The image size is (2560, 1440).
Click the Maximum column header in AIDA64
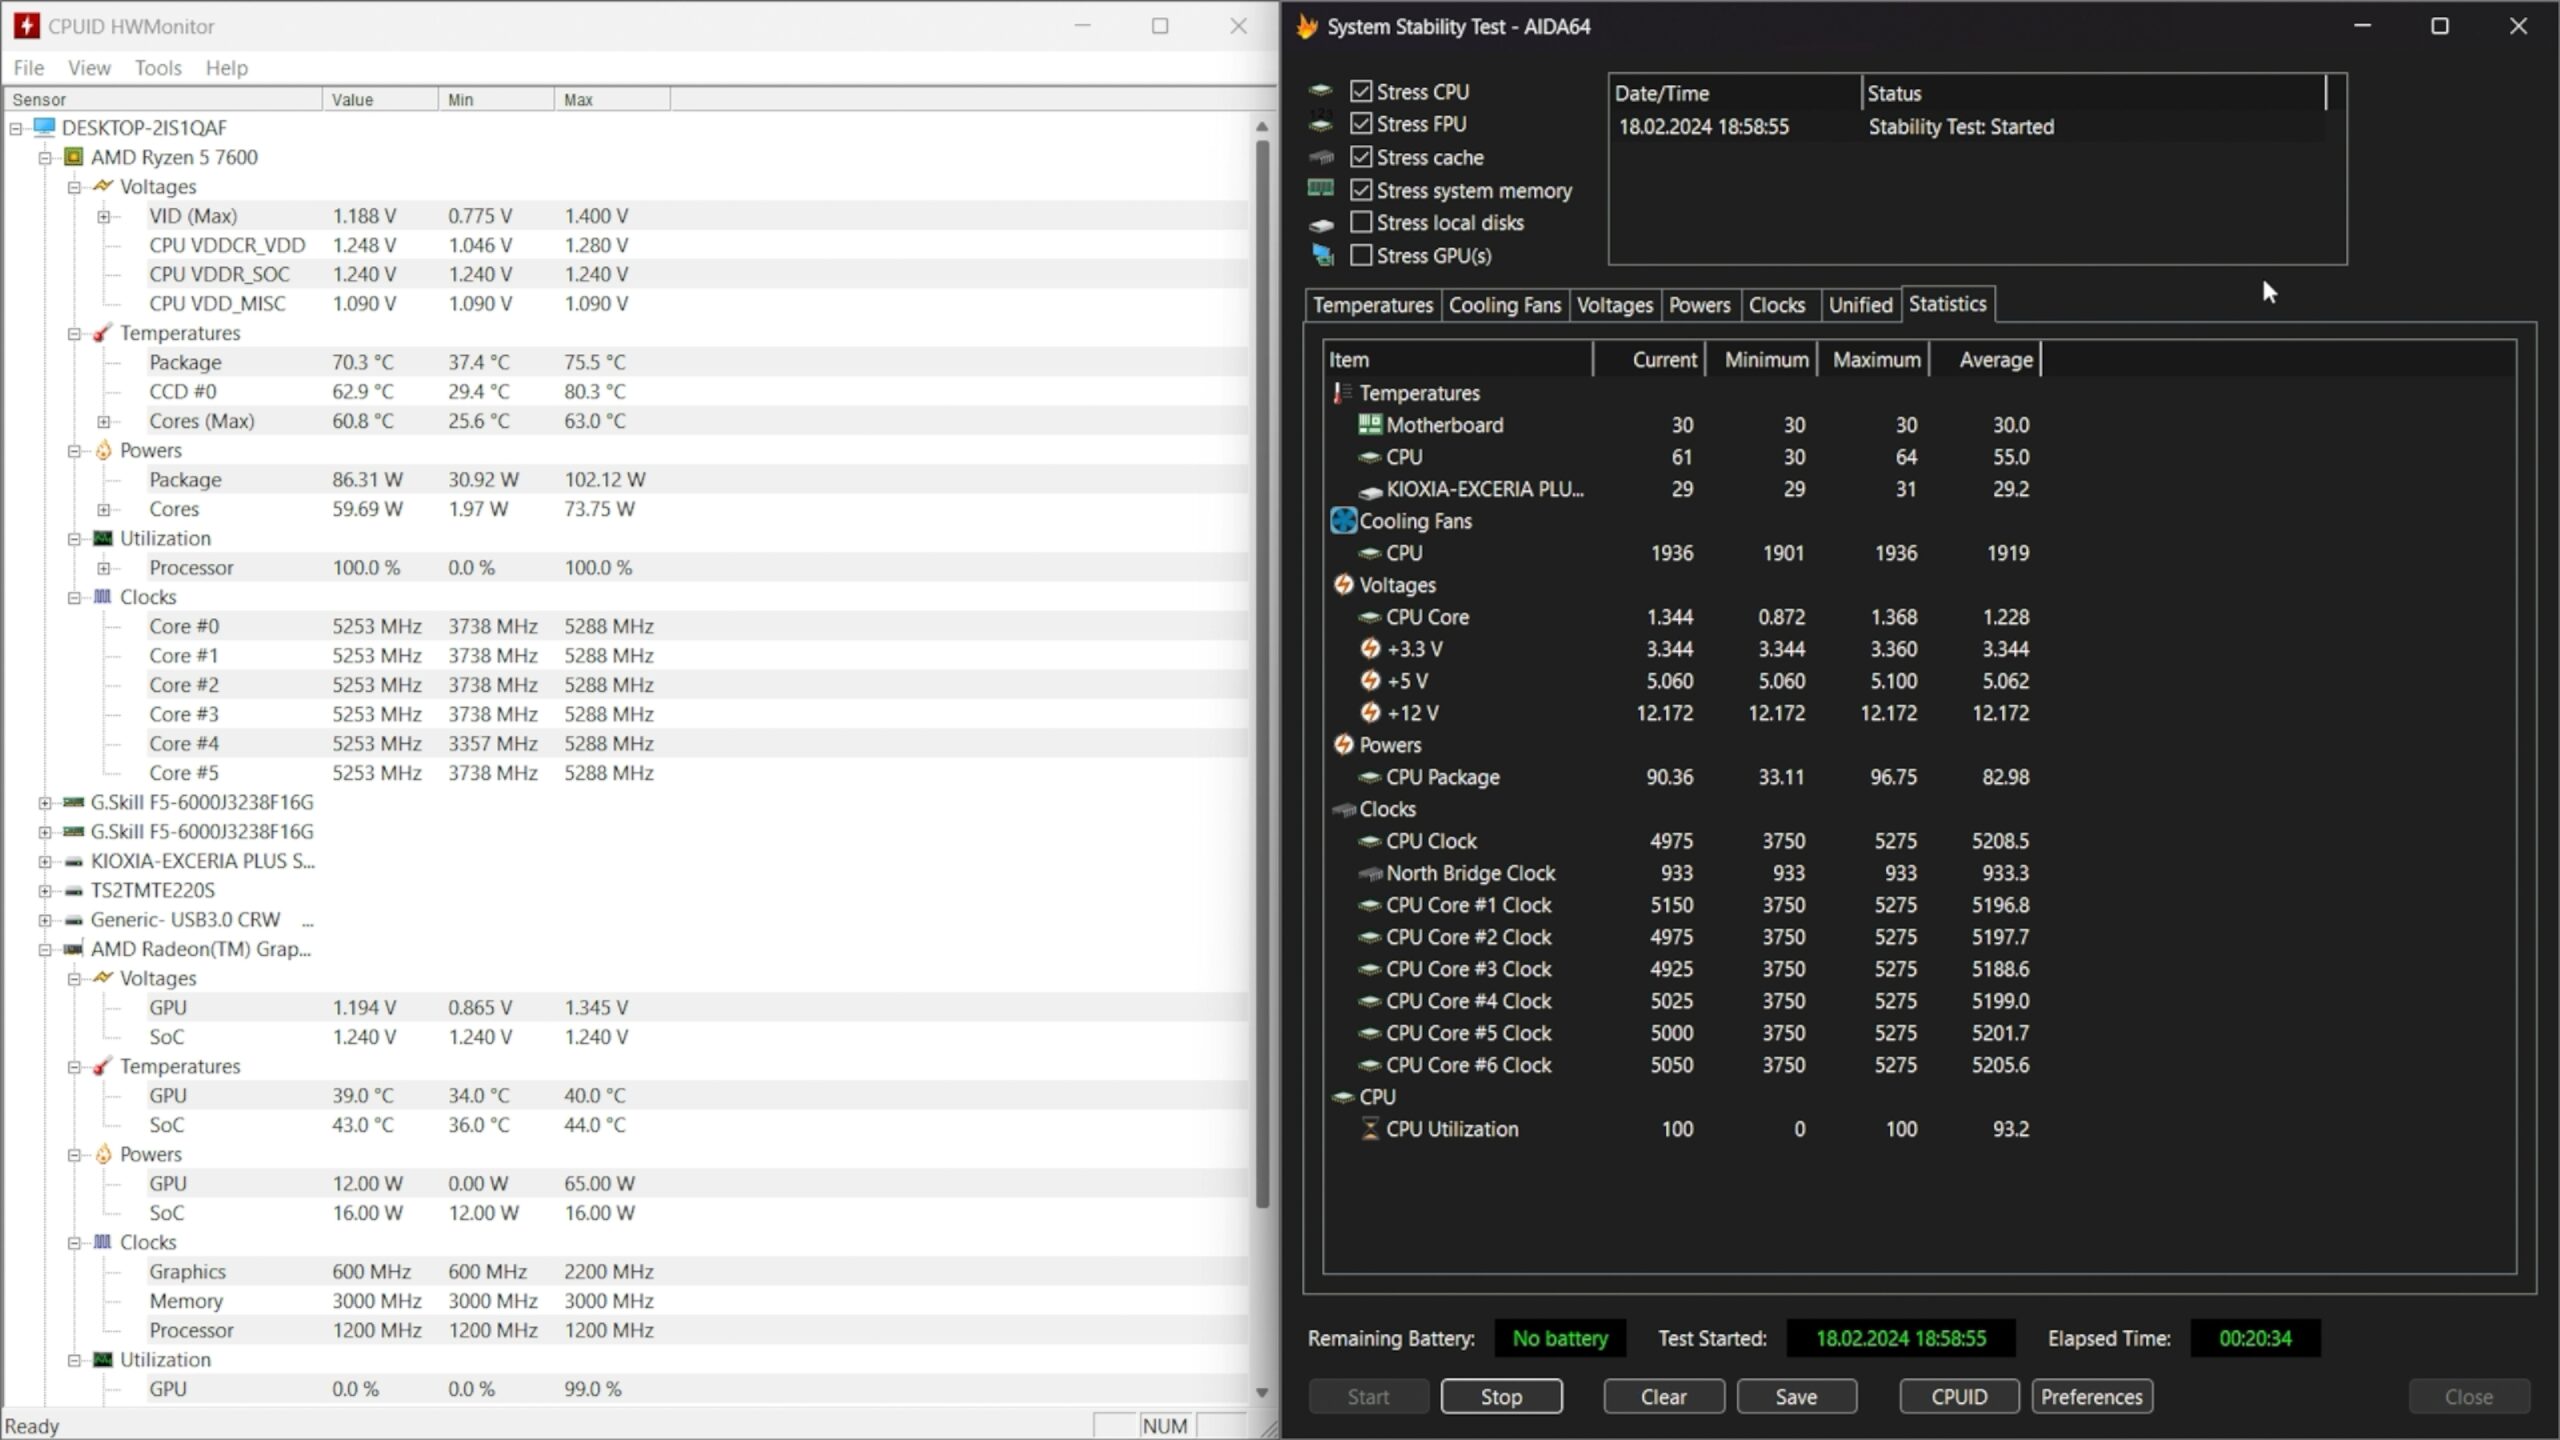(x=1874, y=359)
